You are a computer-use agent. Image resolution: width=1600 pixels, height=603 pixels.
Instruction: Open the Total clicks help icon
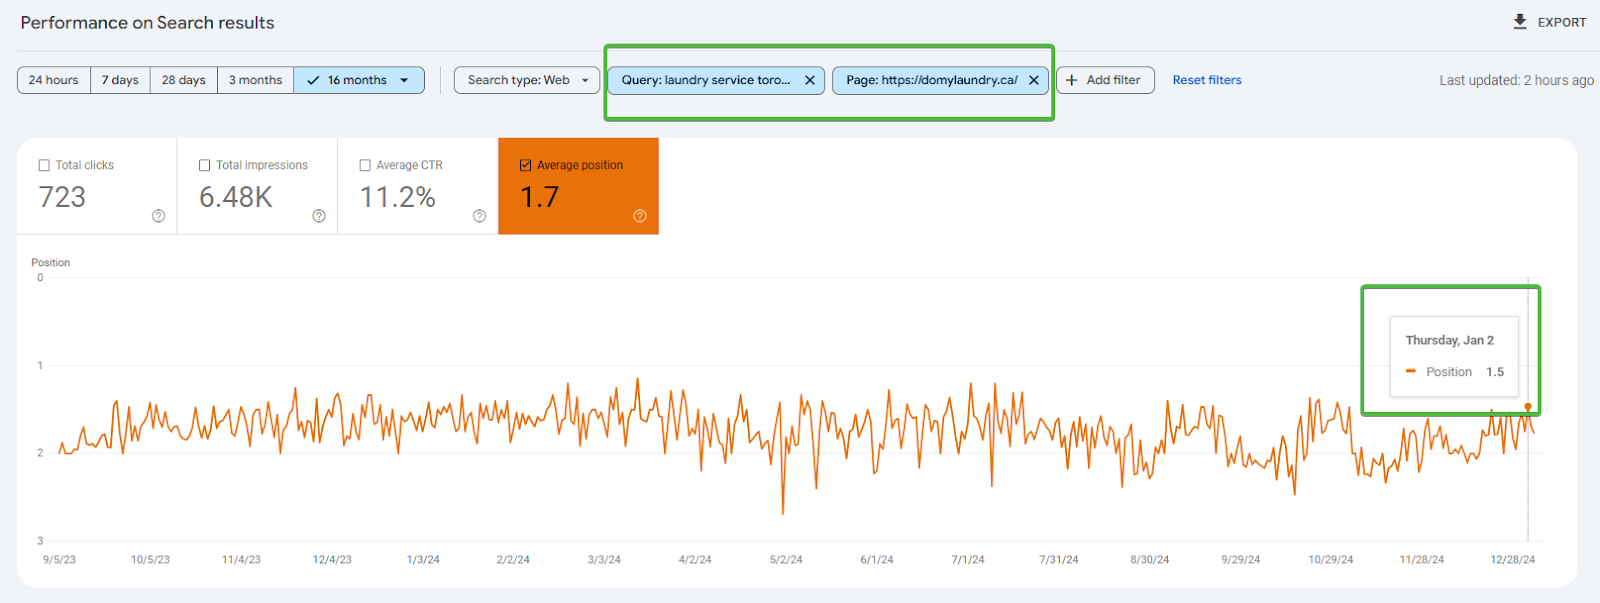tap(158, 216)
